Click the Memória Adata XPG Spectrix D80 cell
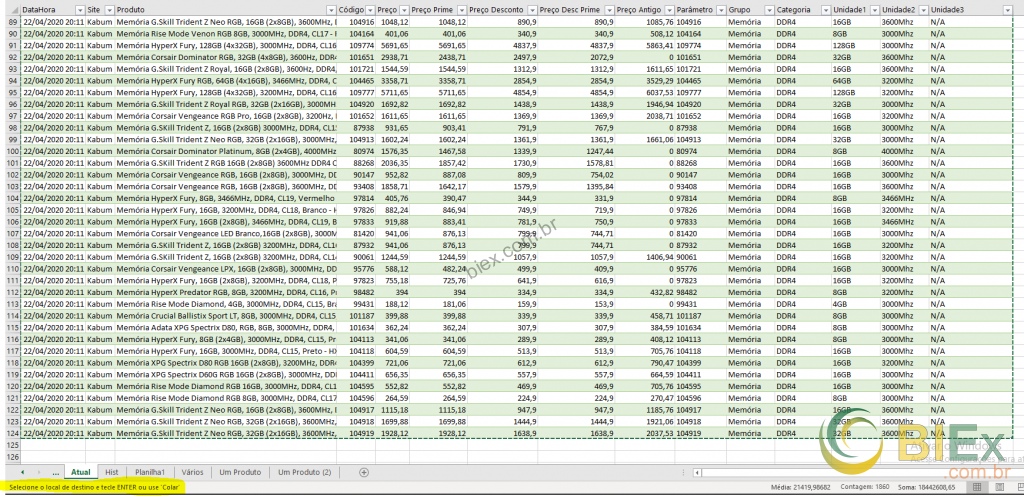Viewport: 1024px width, 496px height. pos(226,327)
